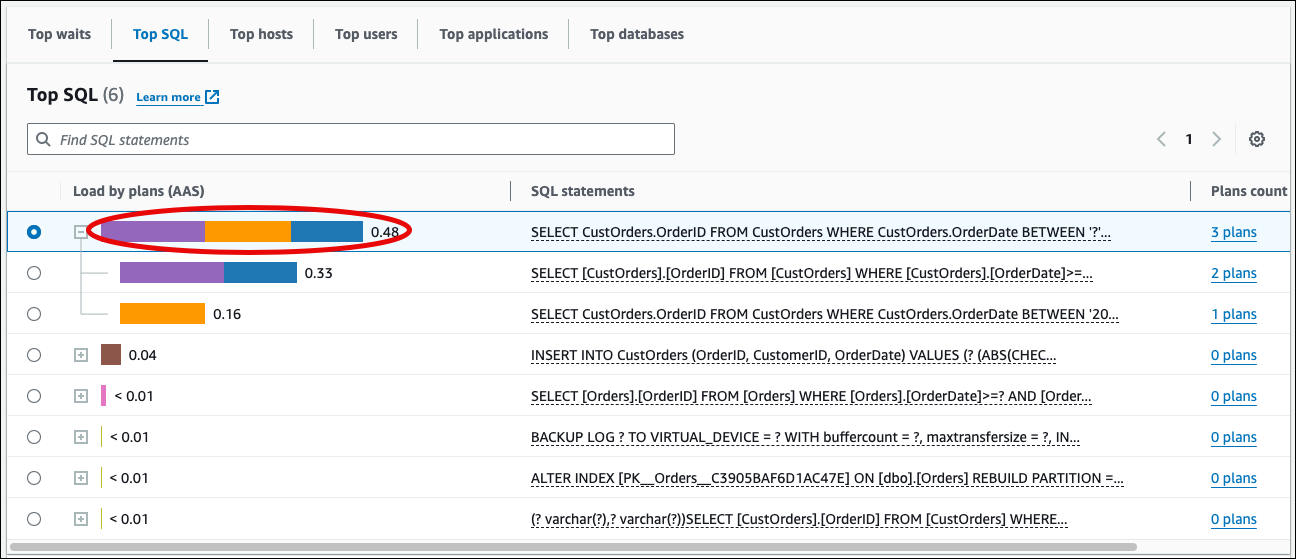
Task: Open the 3 plans link
Action: 1233,232
